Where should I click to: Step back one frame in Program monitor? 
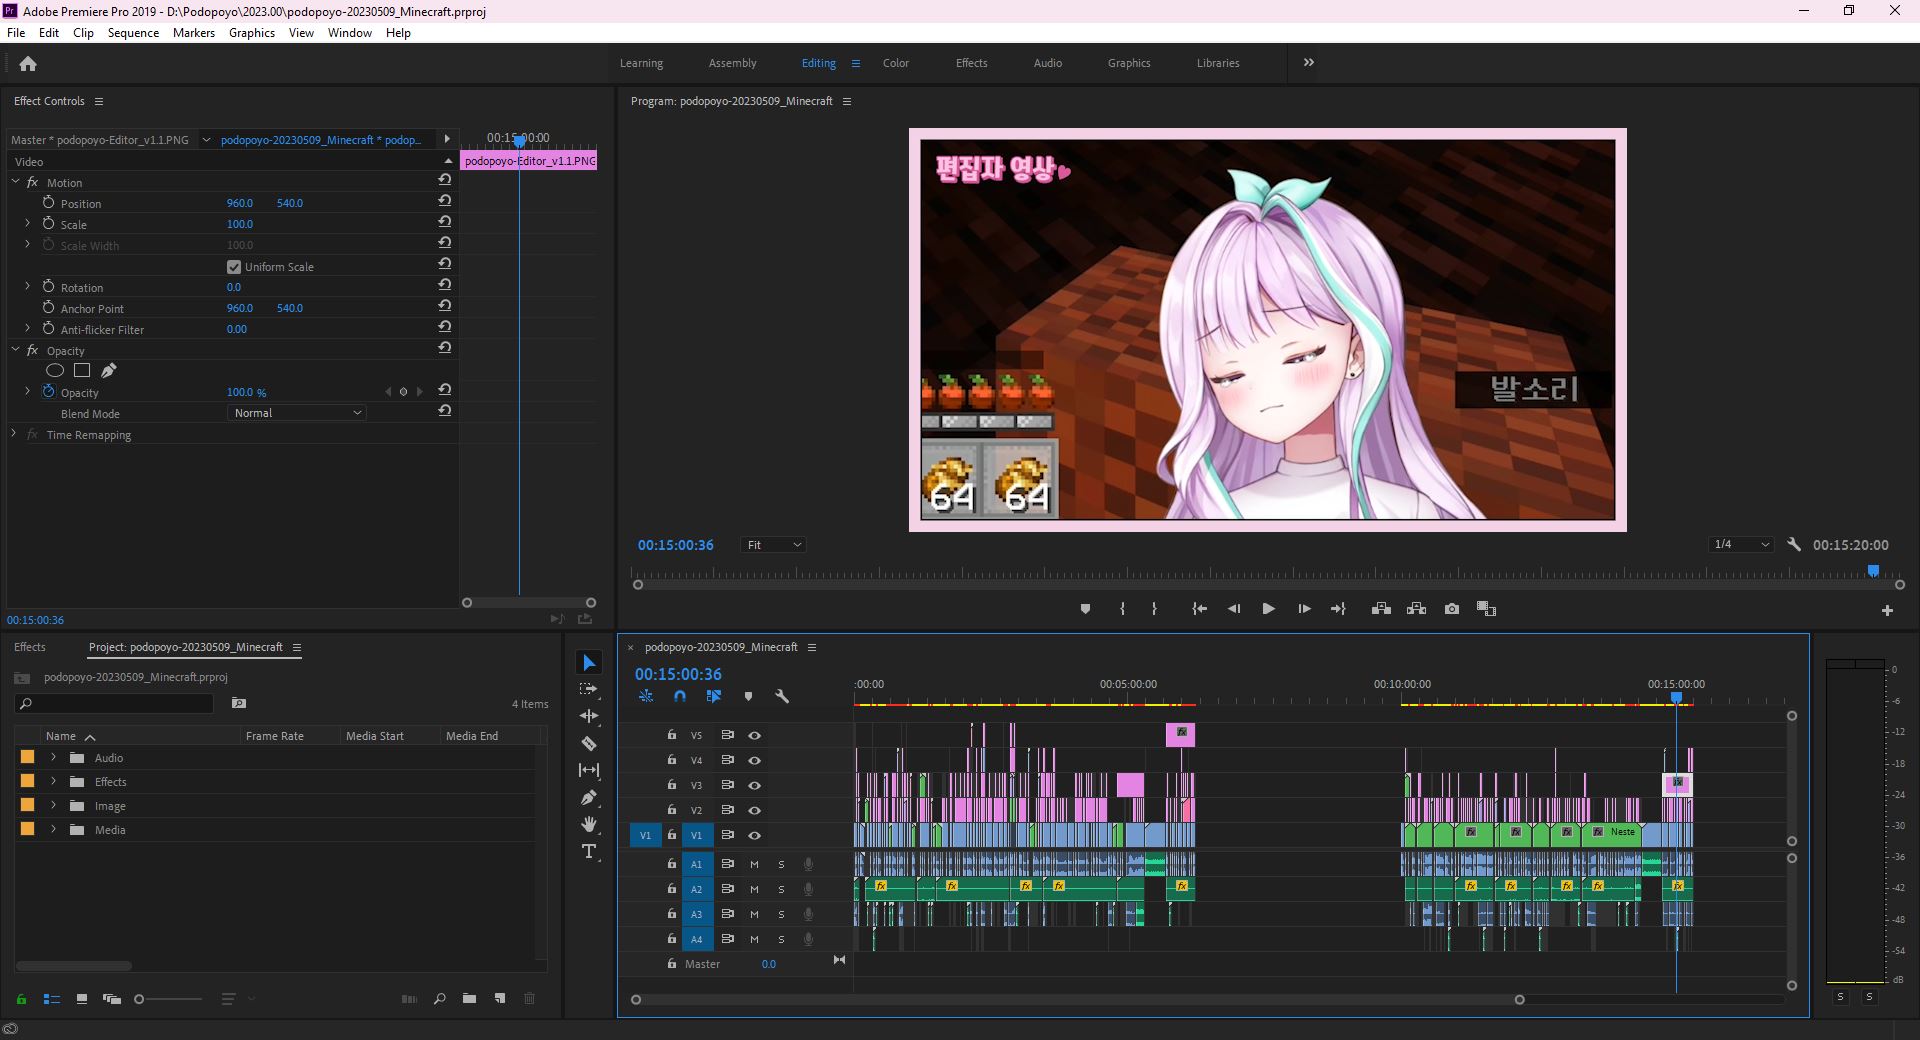click(1234, 608)
